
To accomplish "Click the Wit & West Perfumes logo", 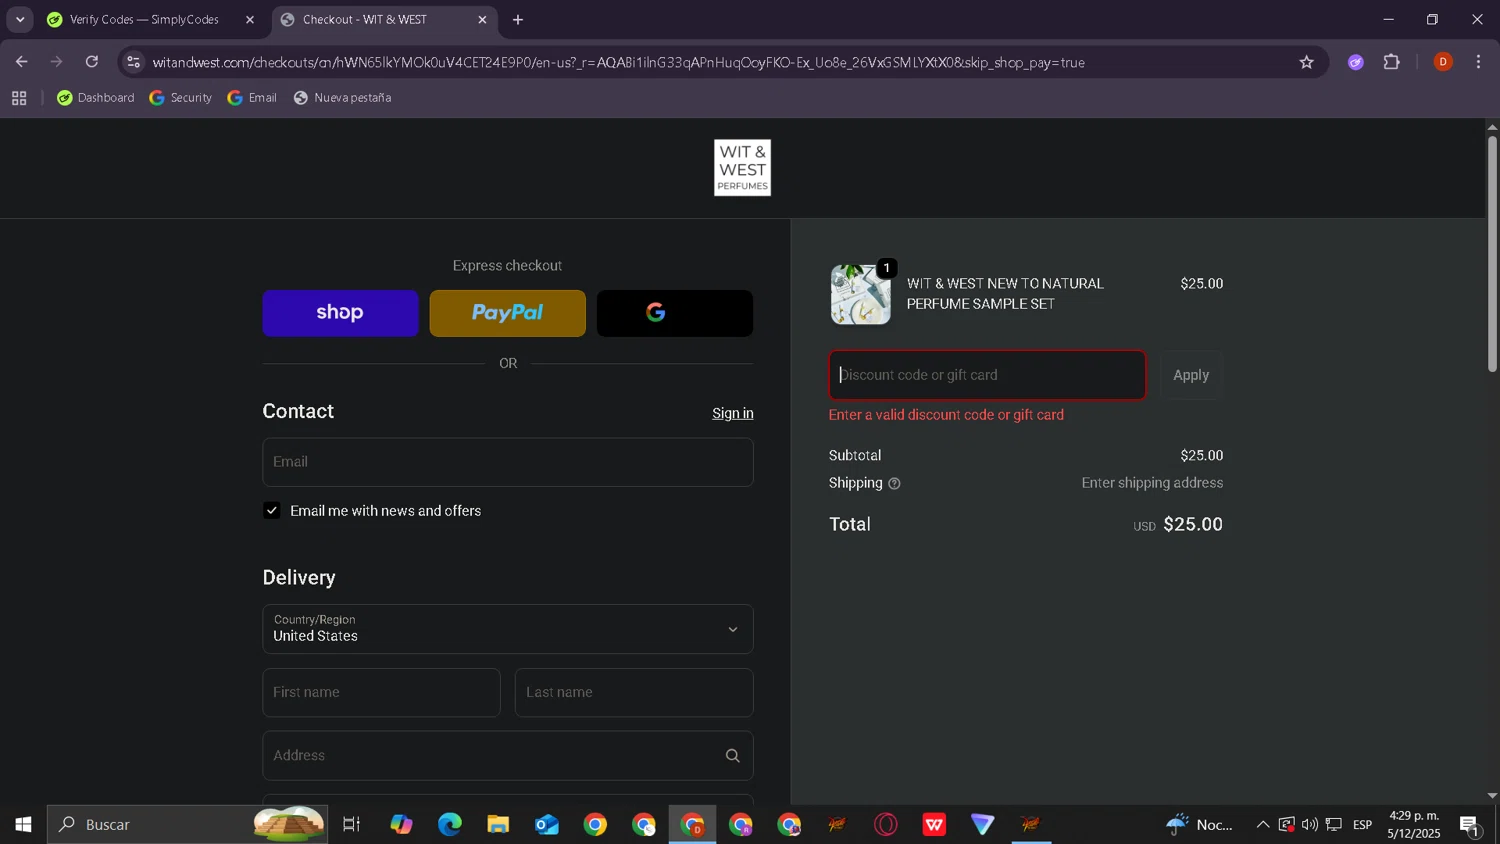I will 742,168.
